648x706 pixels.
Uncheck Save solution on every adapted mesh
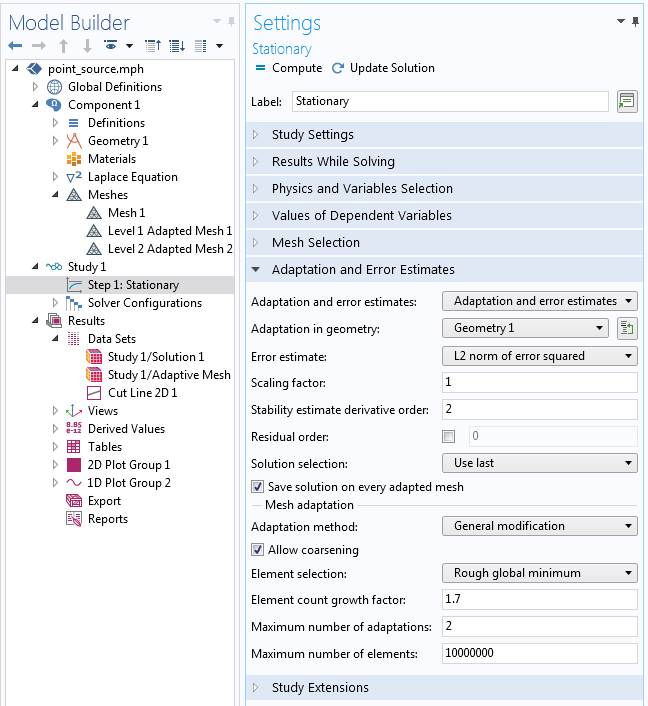pyautogui.click(x=258, y=487)
